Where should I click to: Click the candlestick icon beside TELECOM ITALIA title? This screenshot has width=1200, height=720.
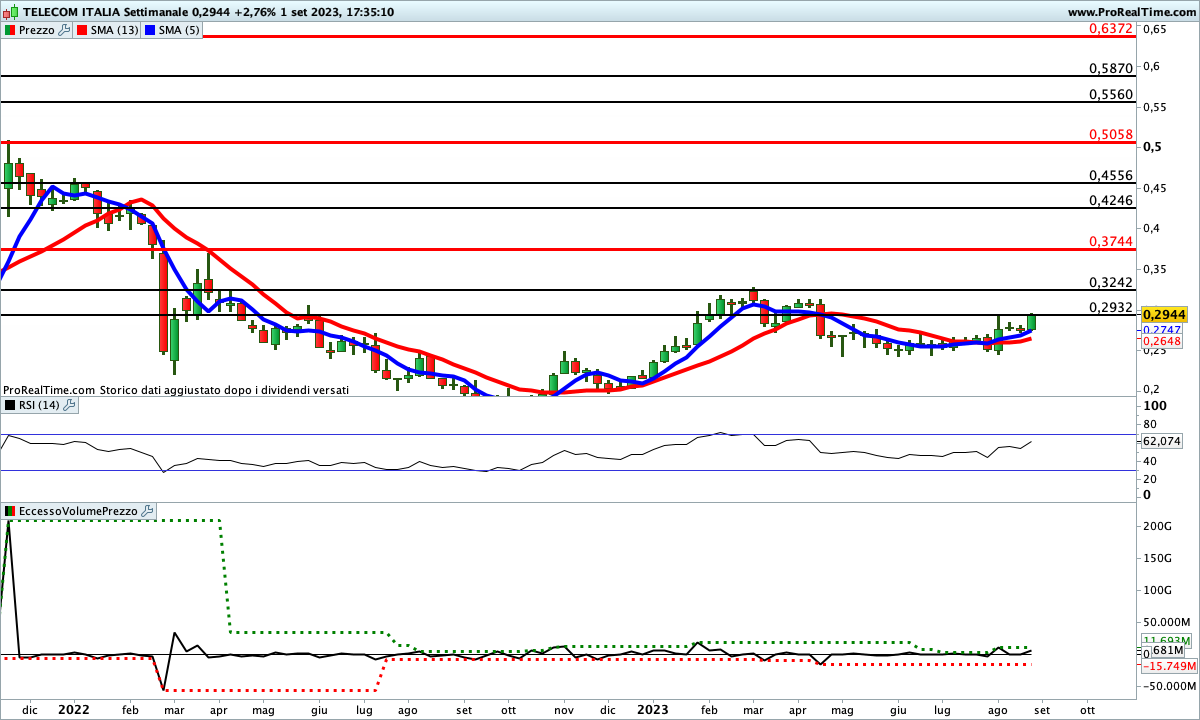[10, 12]
